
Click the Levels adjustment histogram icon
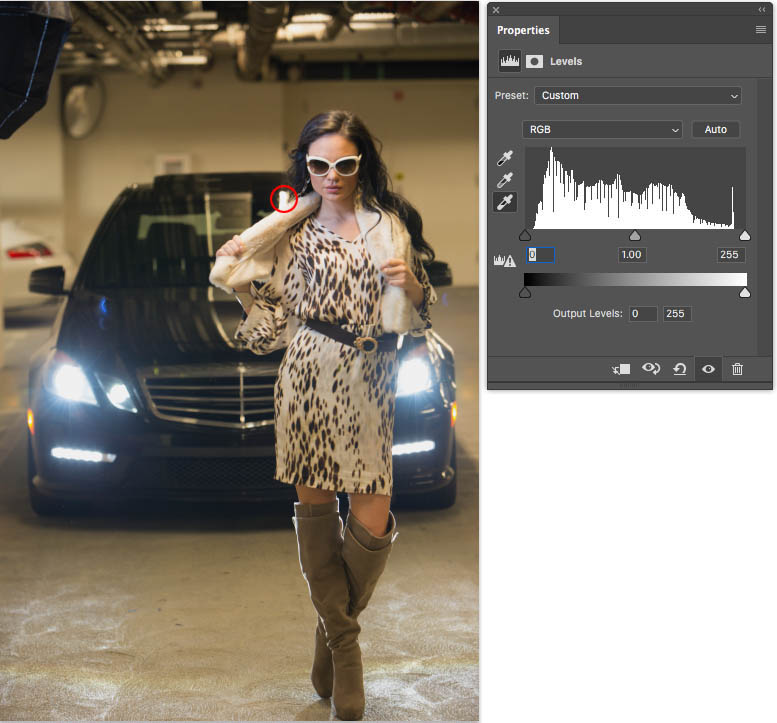[509, 61]
